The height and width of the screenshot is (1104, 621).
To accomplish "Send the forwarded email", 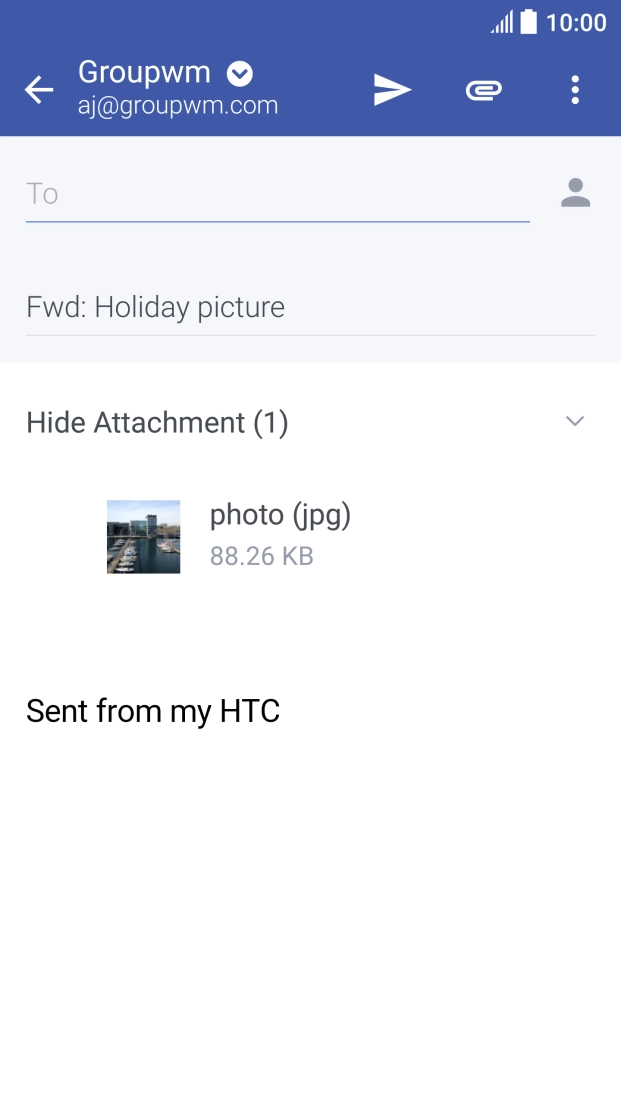I will click(392, 90).
